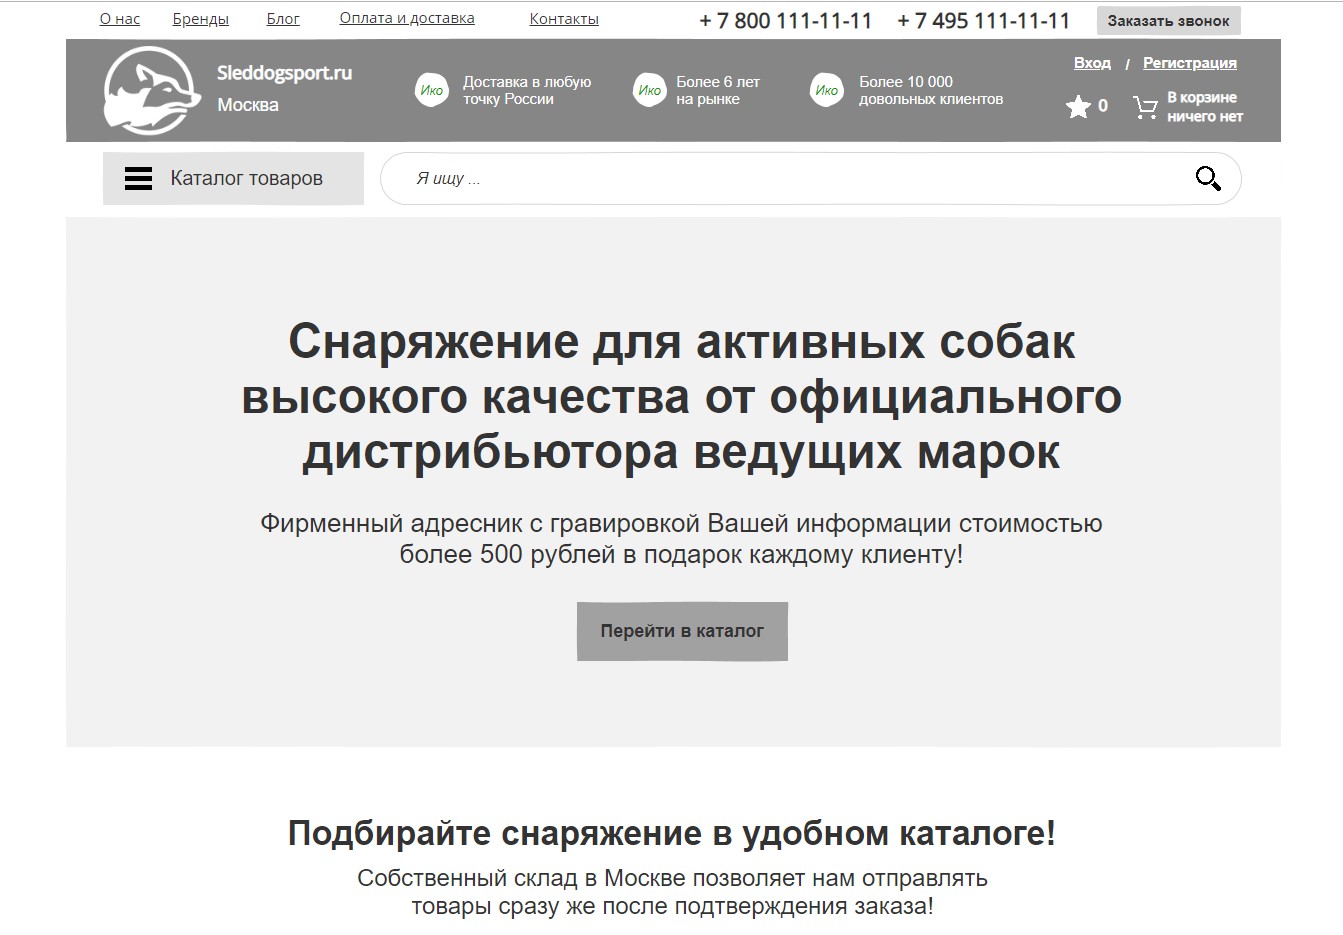Open favorites via the star icon
1343x935 pixels.
click(x=1078, y=106)
